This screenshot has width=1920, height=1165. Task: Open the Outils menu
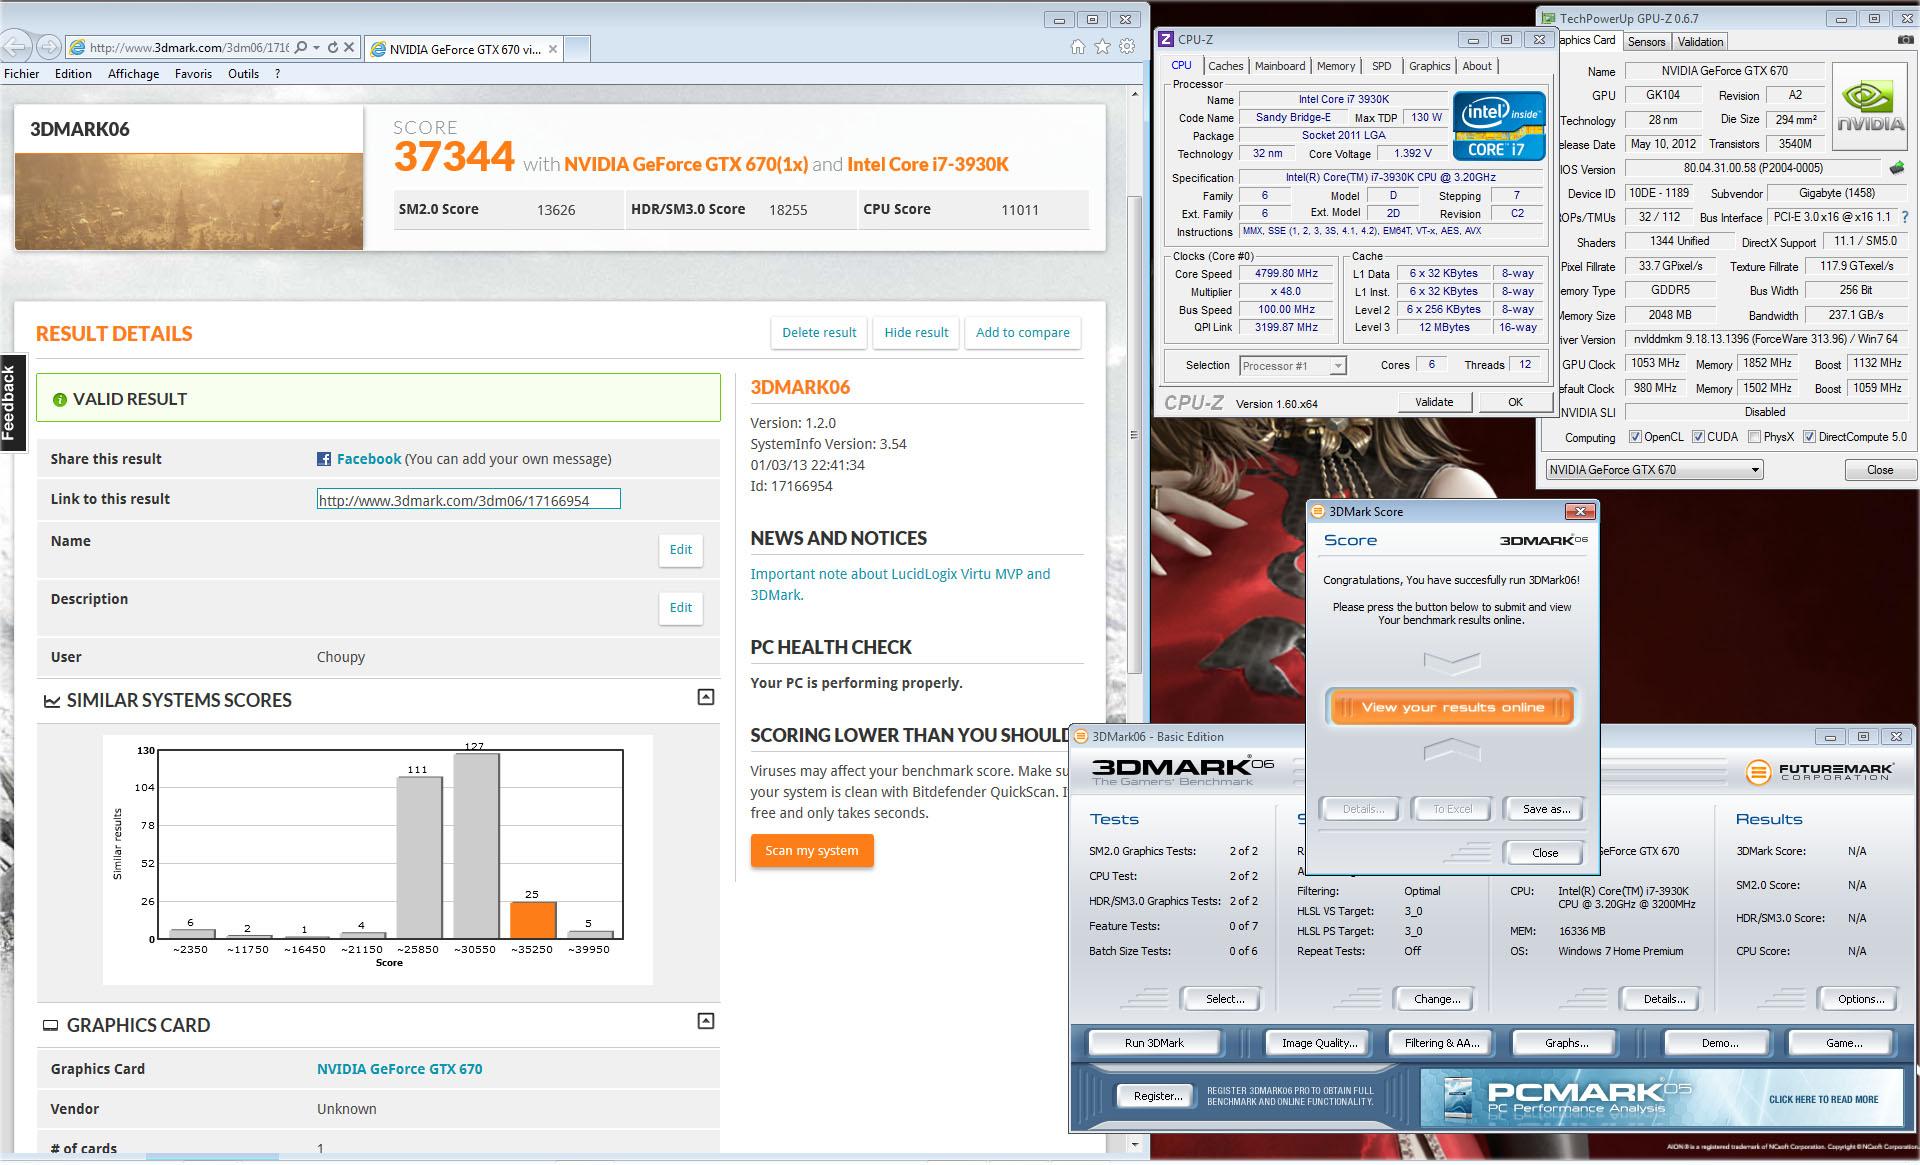coord(243,74)
